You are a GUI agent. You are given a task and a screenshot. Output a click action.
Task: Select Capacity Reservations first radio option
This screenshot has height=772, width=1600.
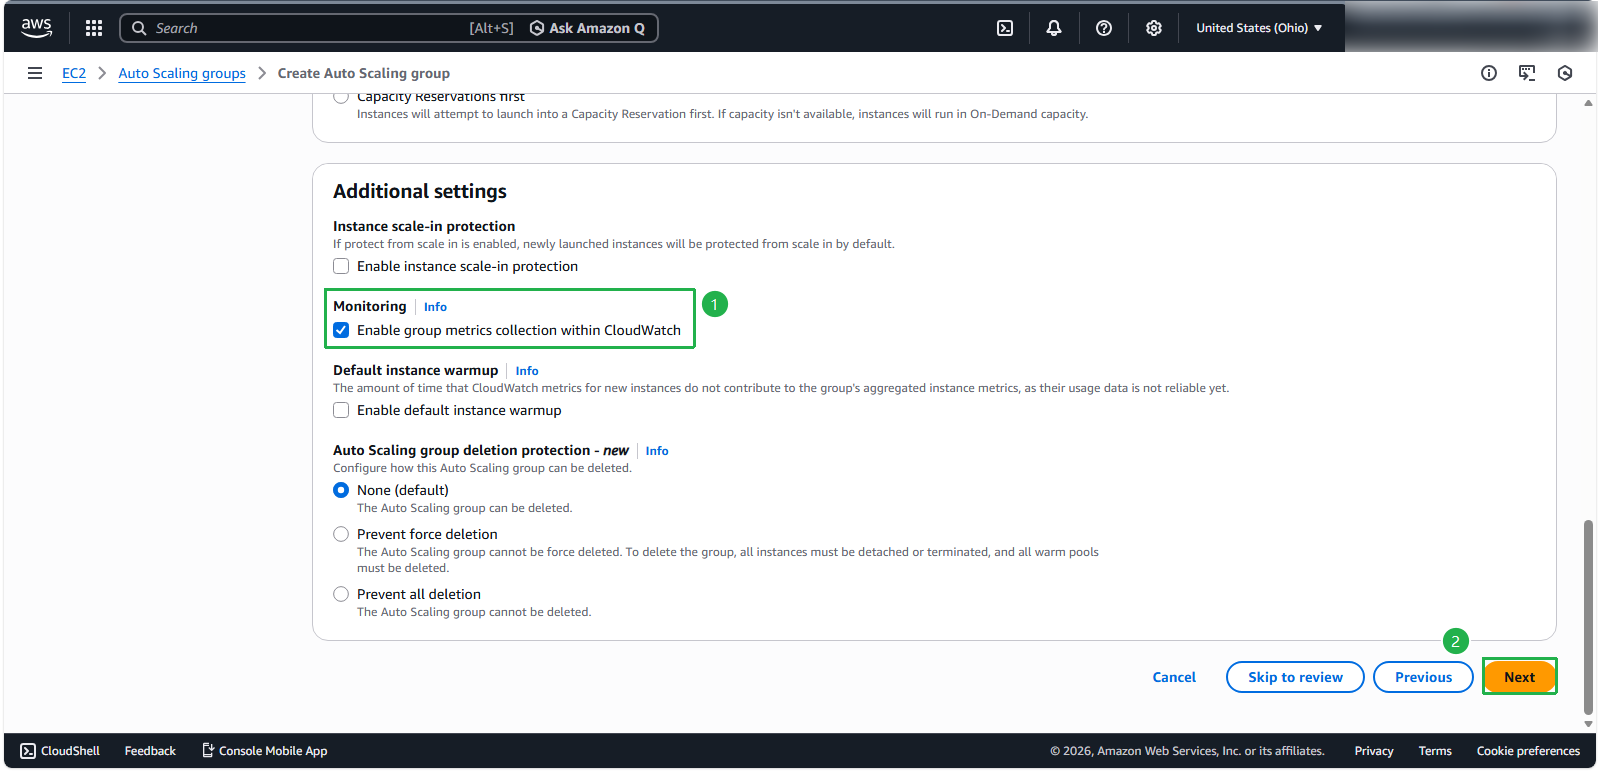341,97
